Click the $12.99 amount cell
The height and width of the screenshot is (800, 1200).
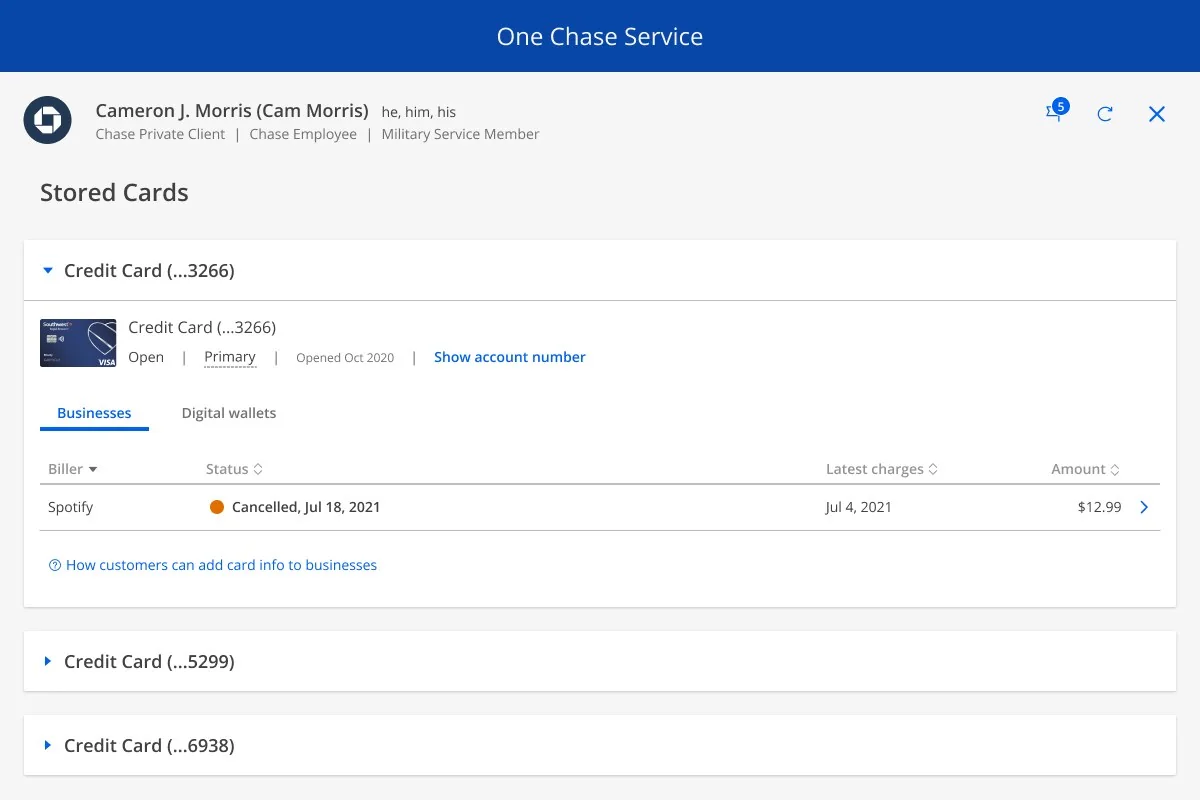click(x=1100, y=507)
